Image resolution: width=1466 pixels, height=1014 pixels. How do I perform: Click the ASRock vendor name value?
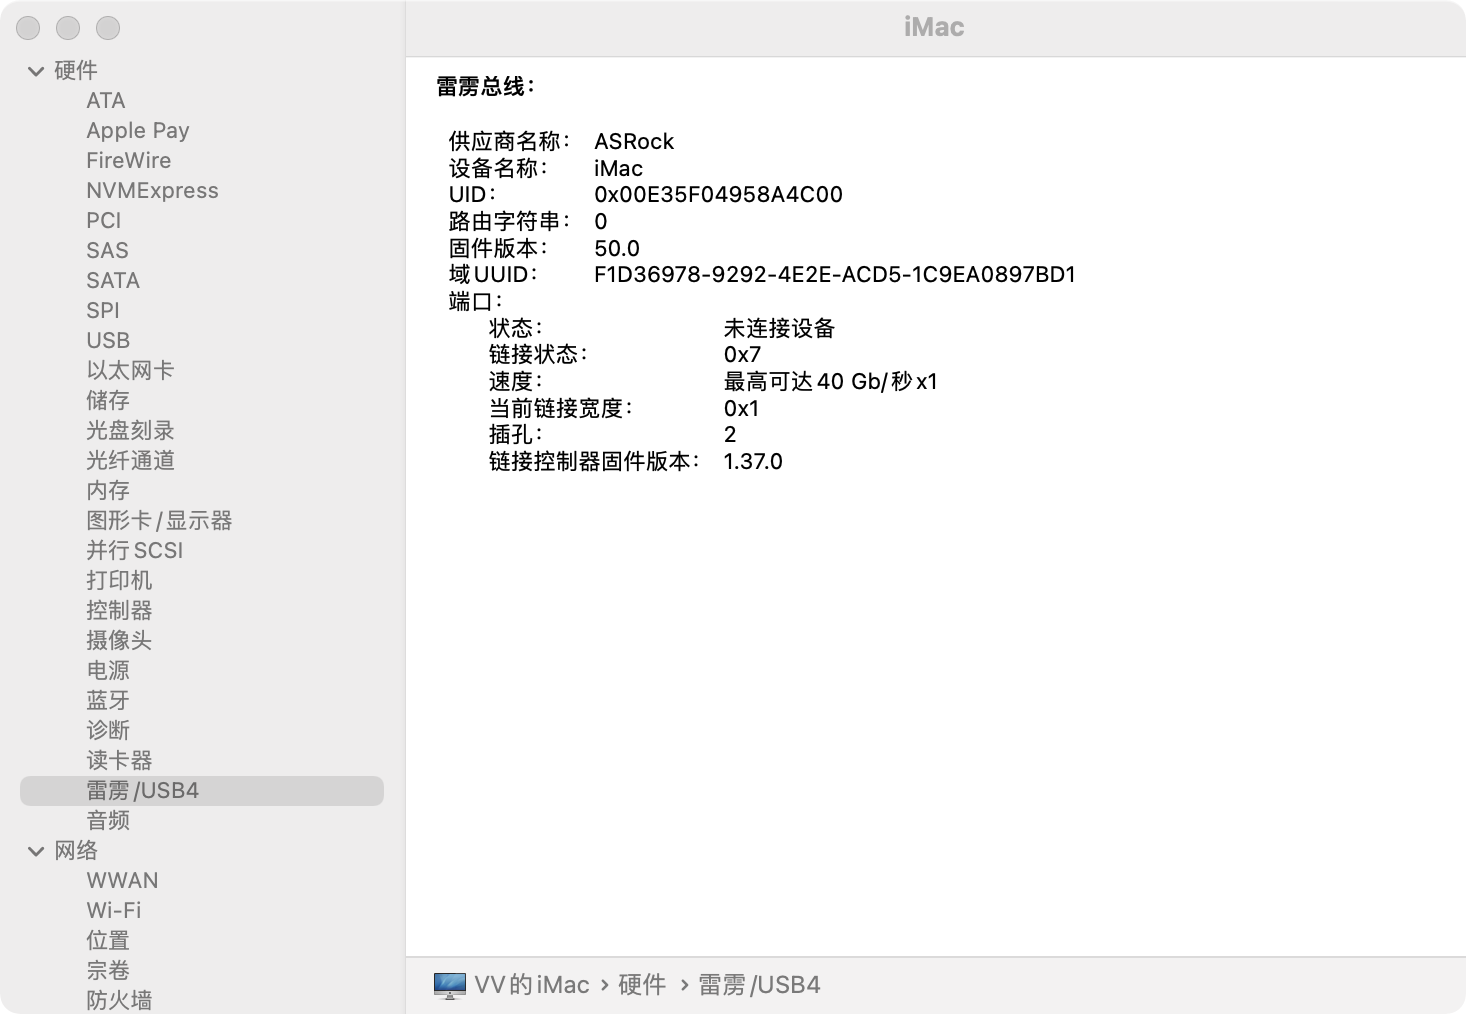634,141
